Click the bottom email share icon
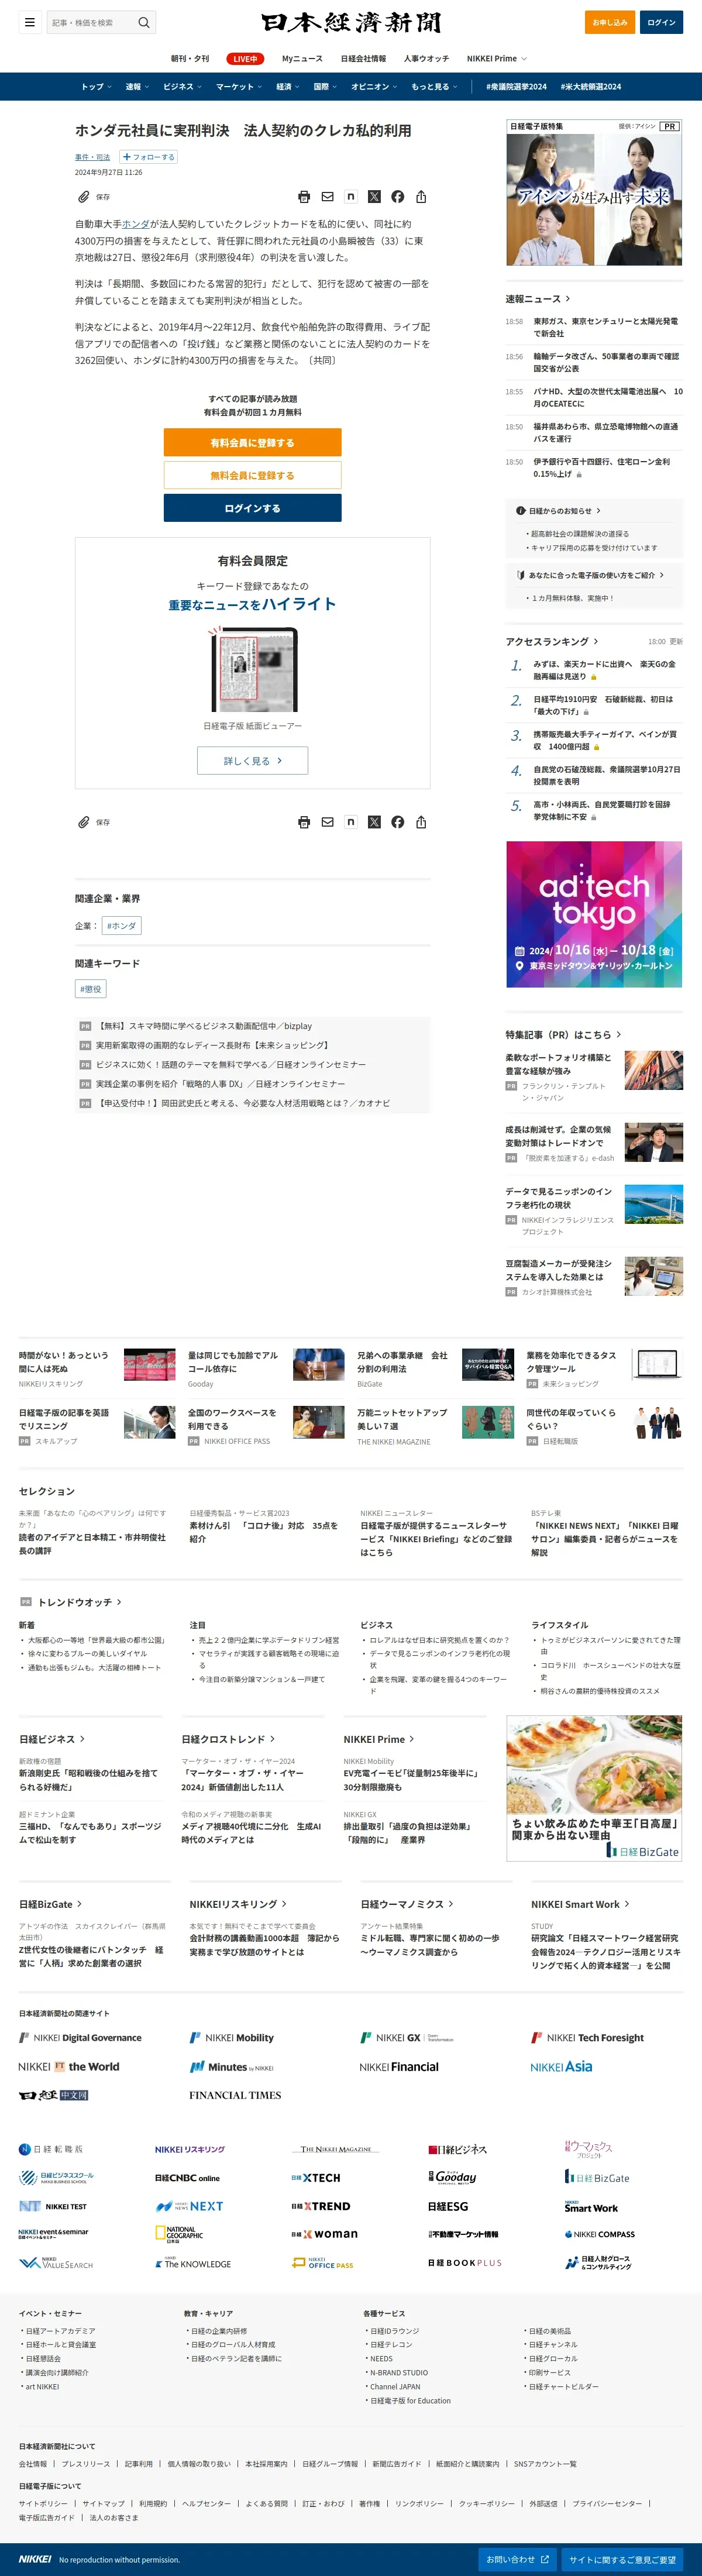This screenshot has width=702, height=2576. [327, 822]
